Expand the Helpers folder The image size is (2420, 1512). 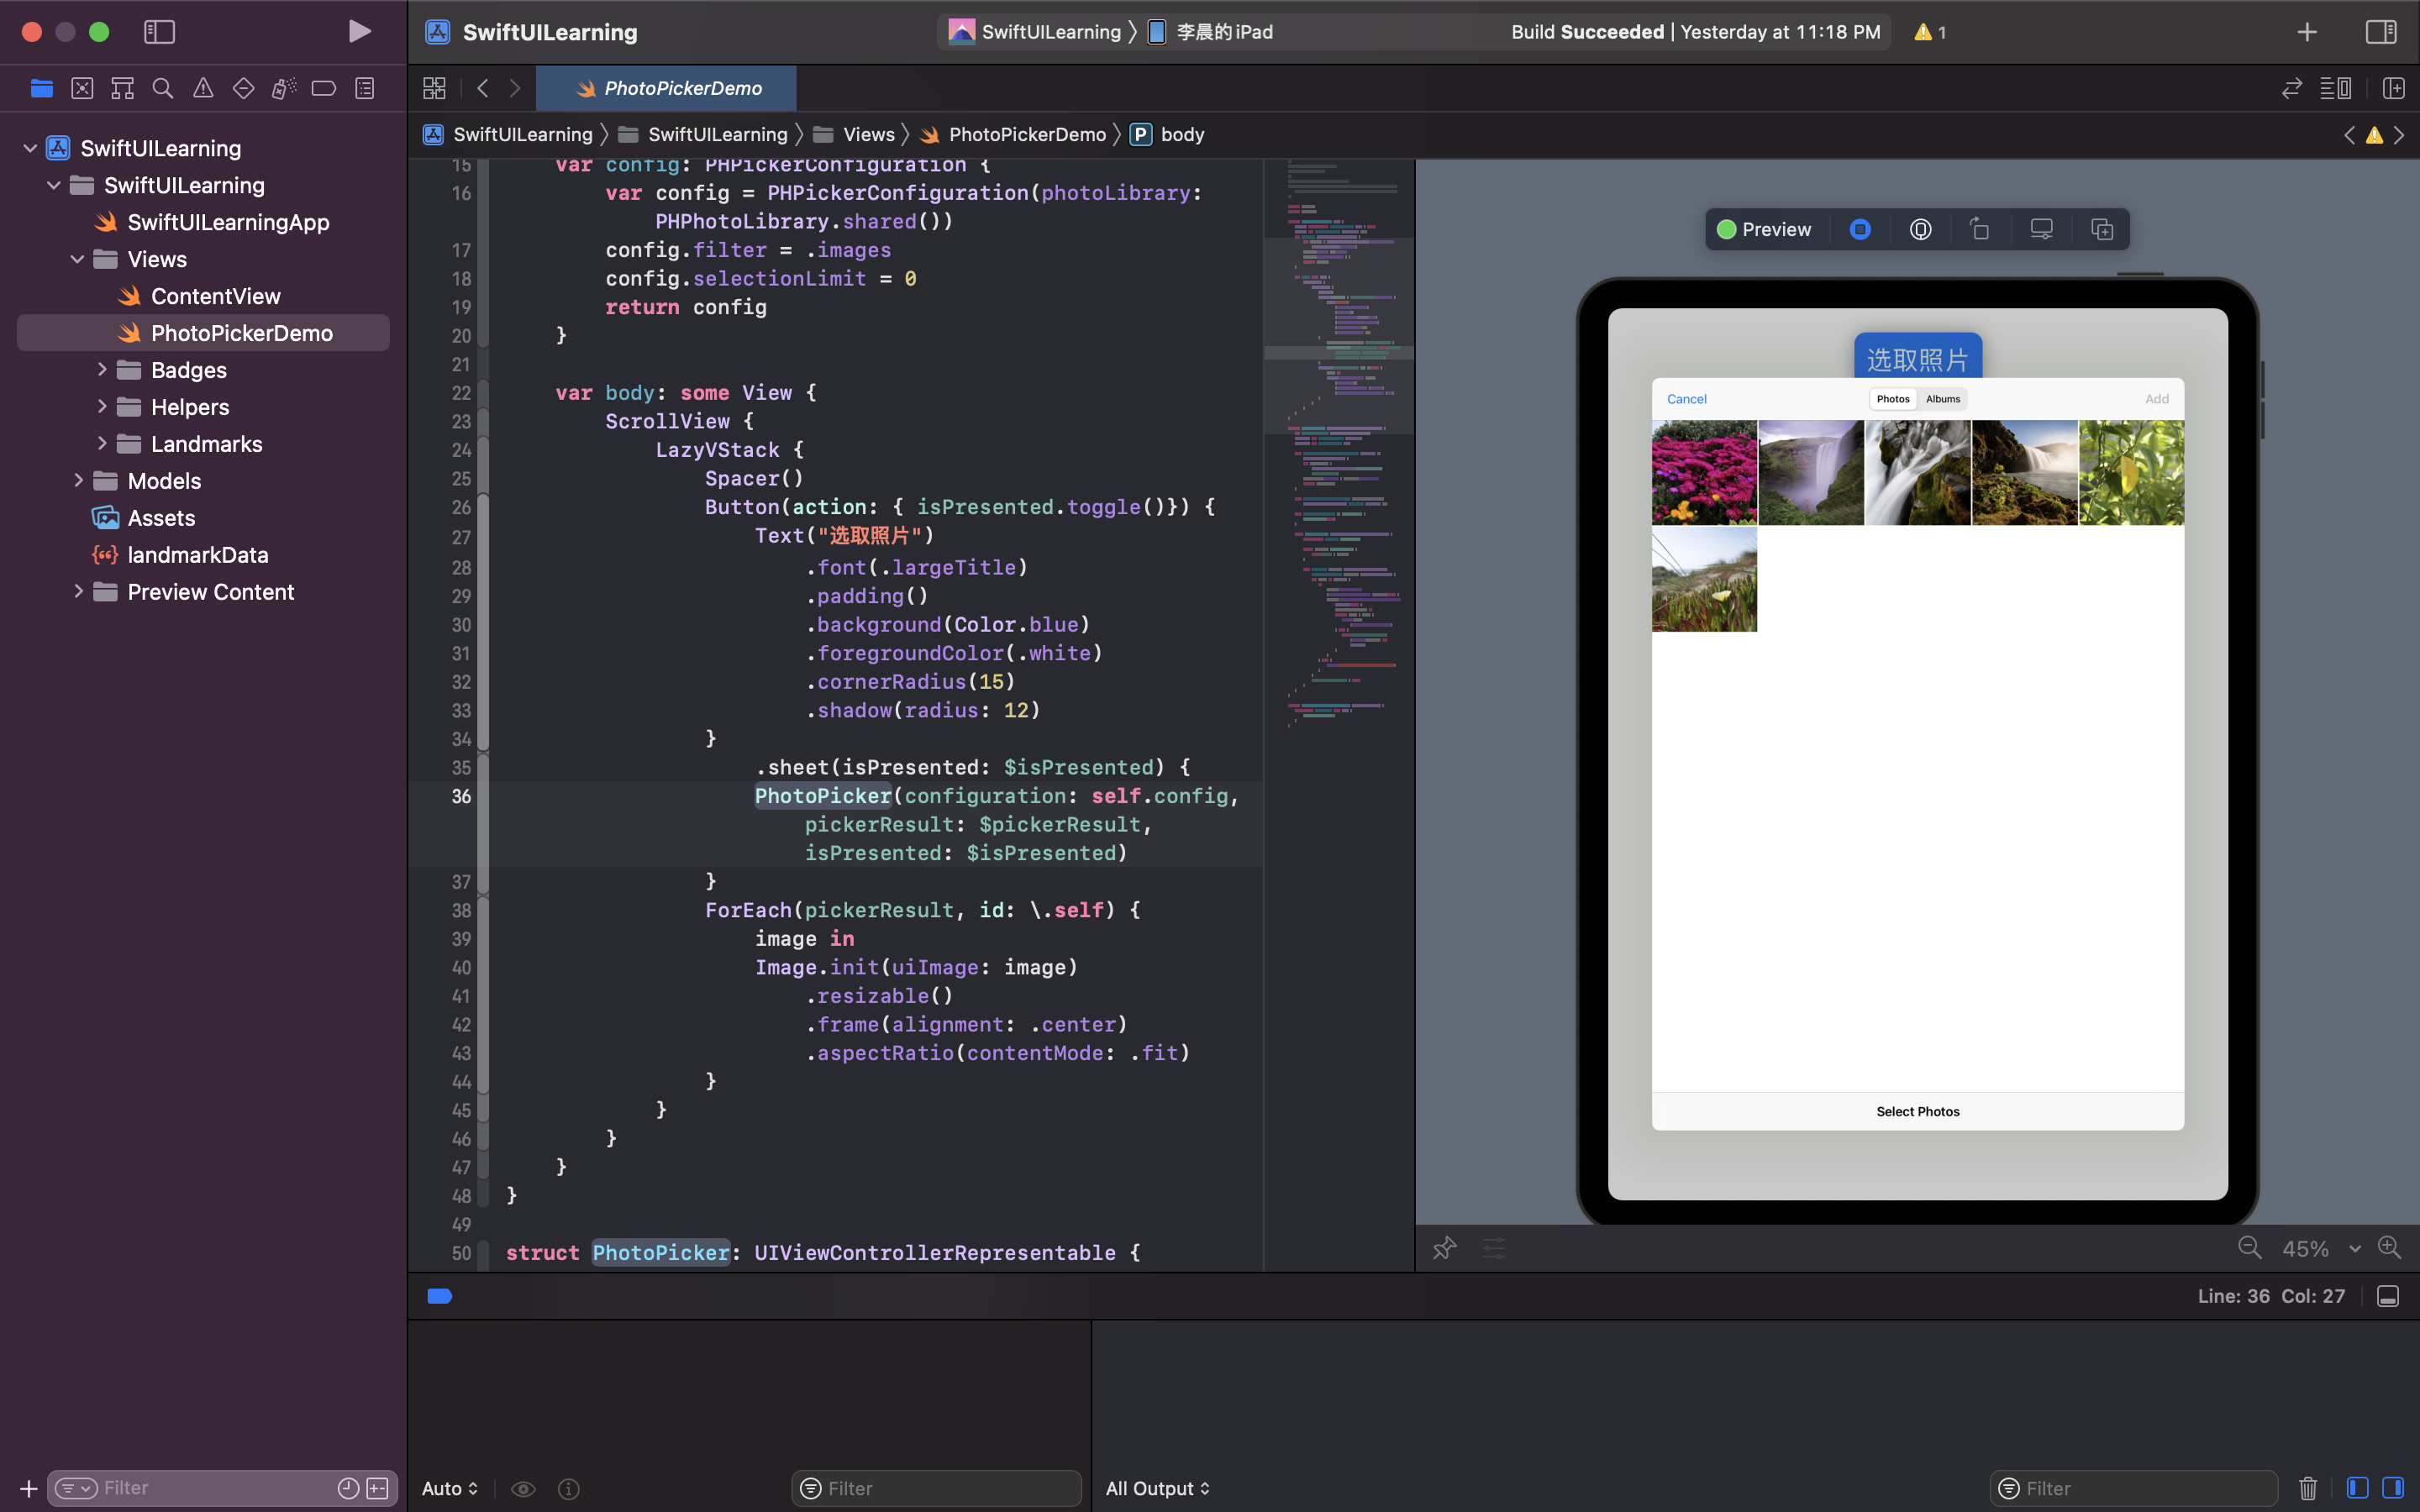coord(101,407)
